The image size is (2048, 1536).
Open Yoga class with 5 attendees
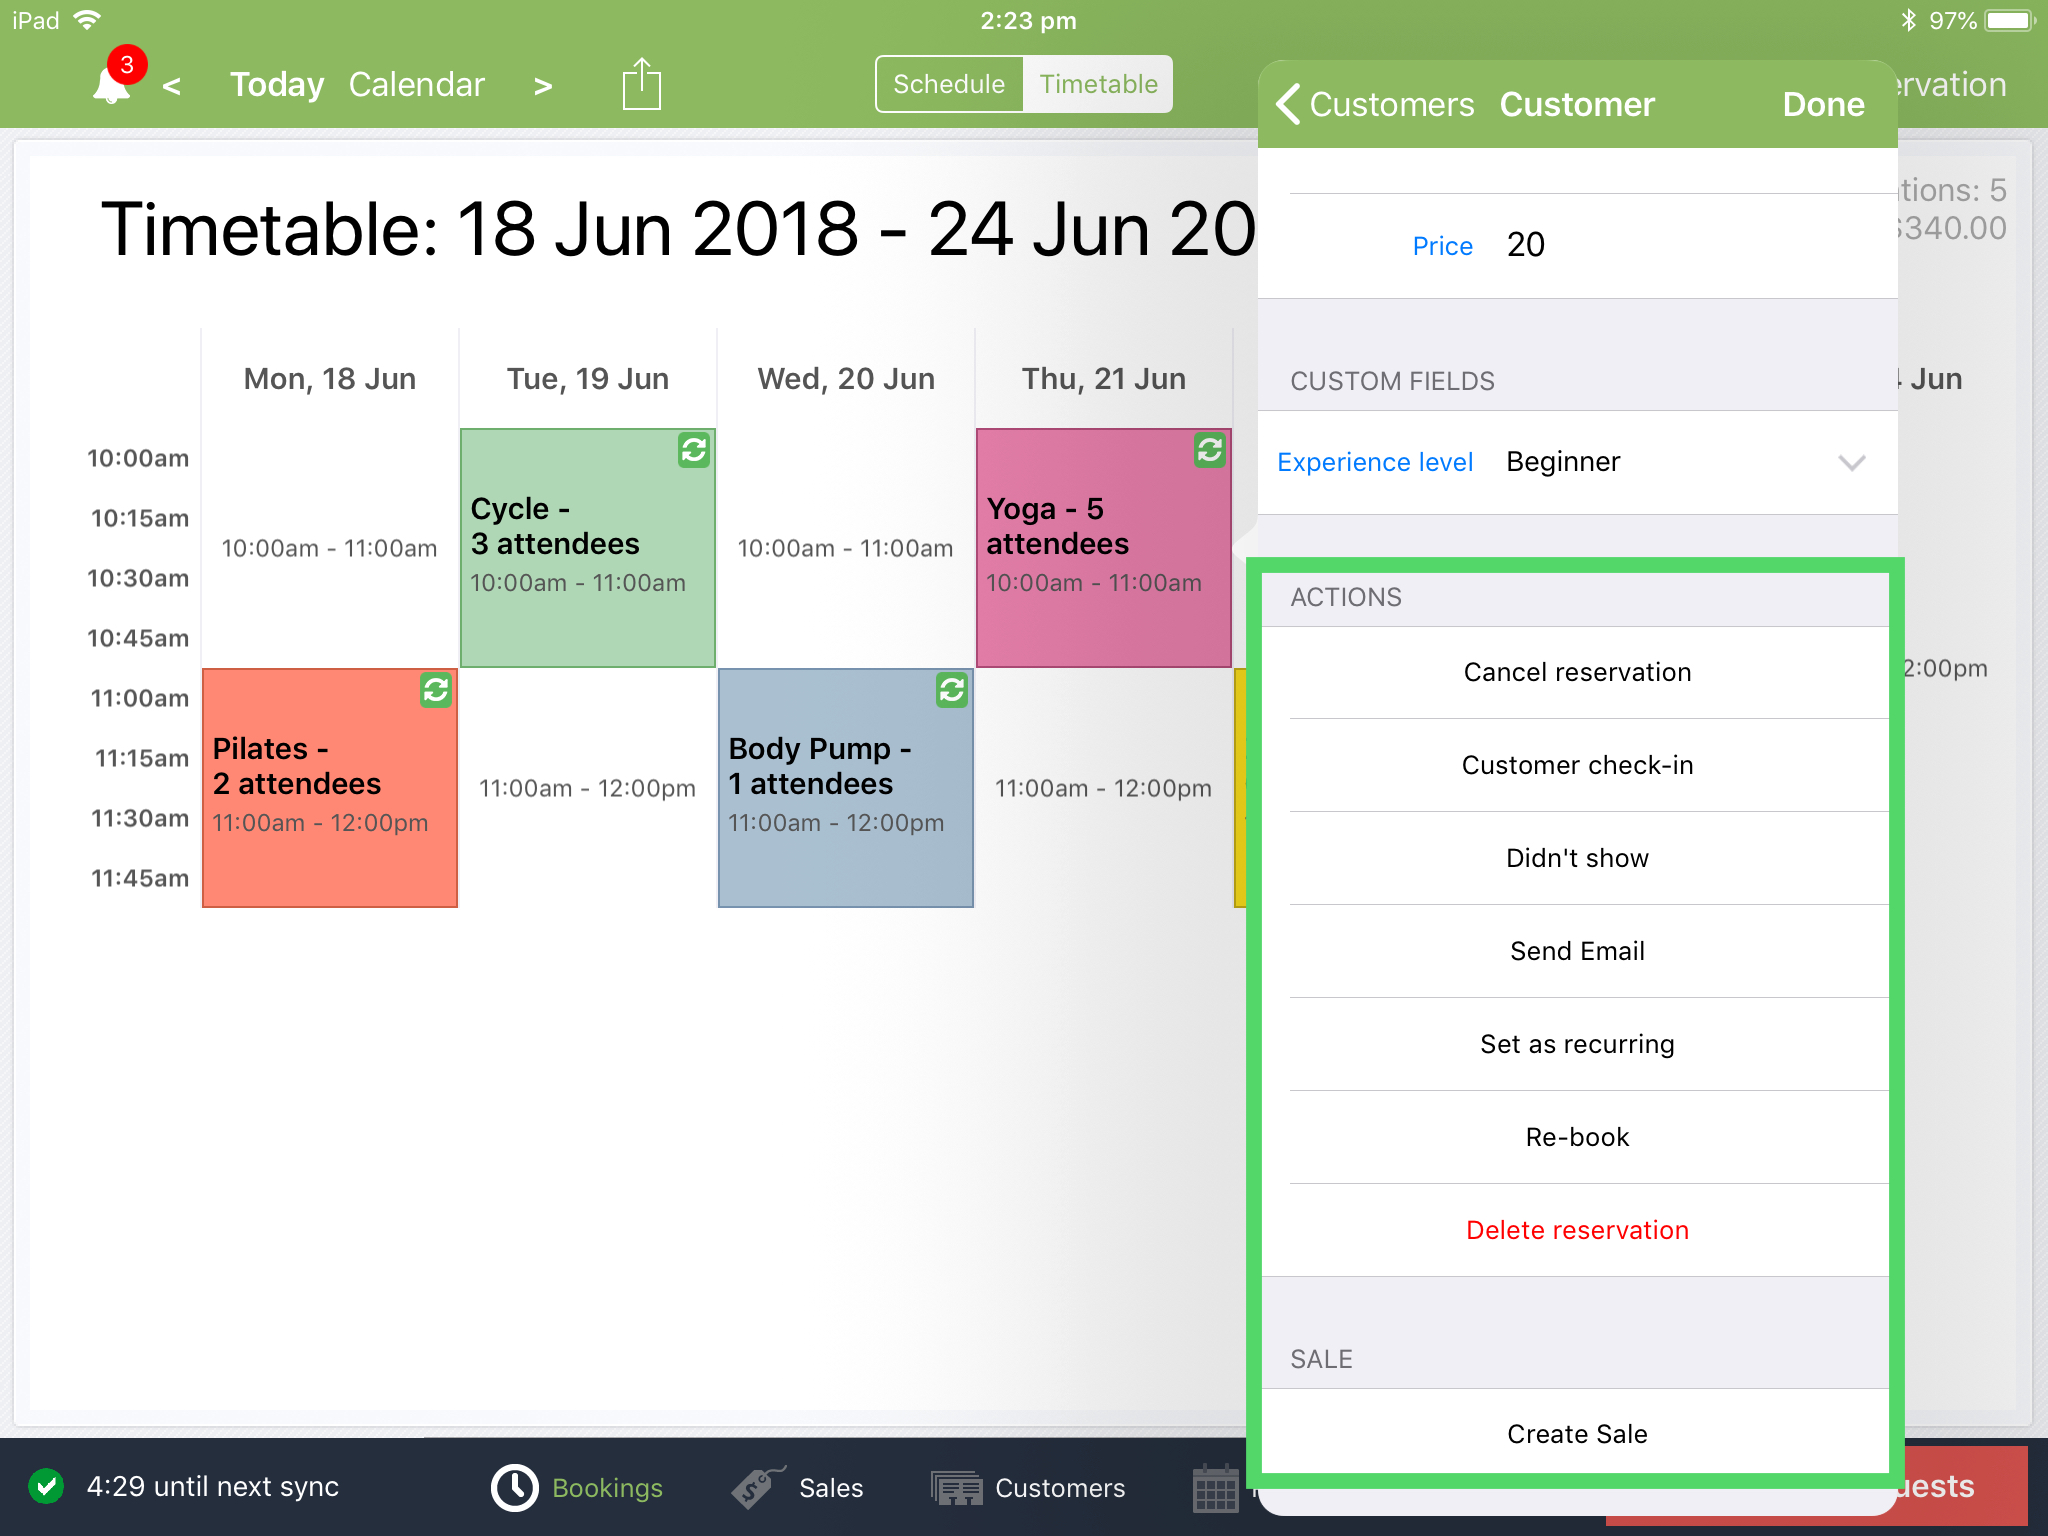point(1104,548)
